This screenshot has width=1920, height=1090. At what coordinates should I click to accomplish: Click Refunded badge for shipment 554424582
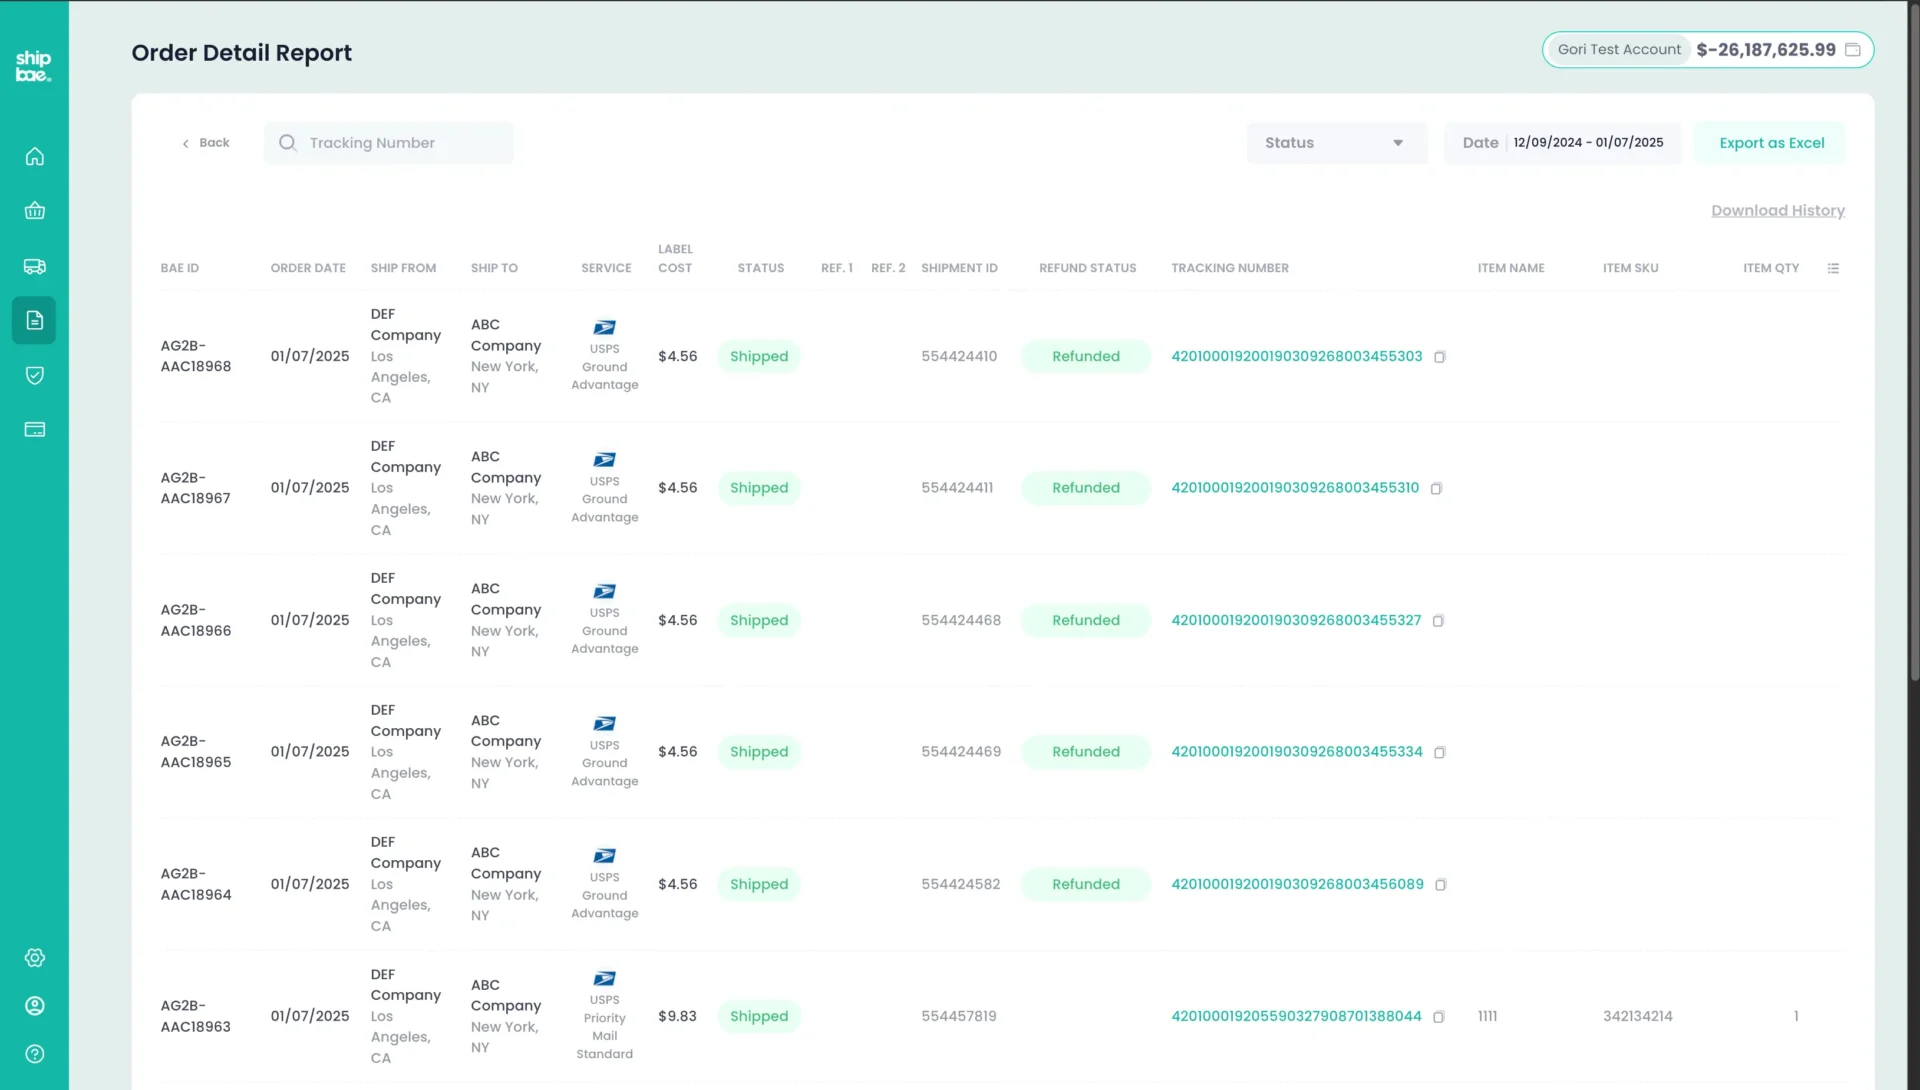(1086, 884)
